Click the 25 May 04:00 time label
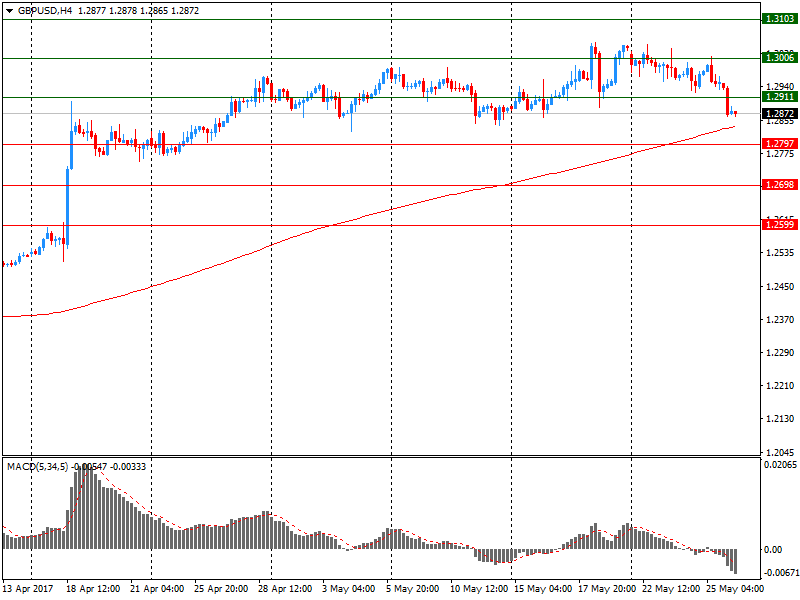Viewport: 800px width, 600px height. click(735, 588)
